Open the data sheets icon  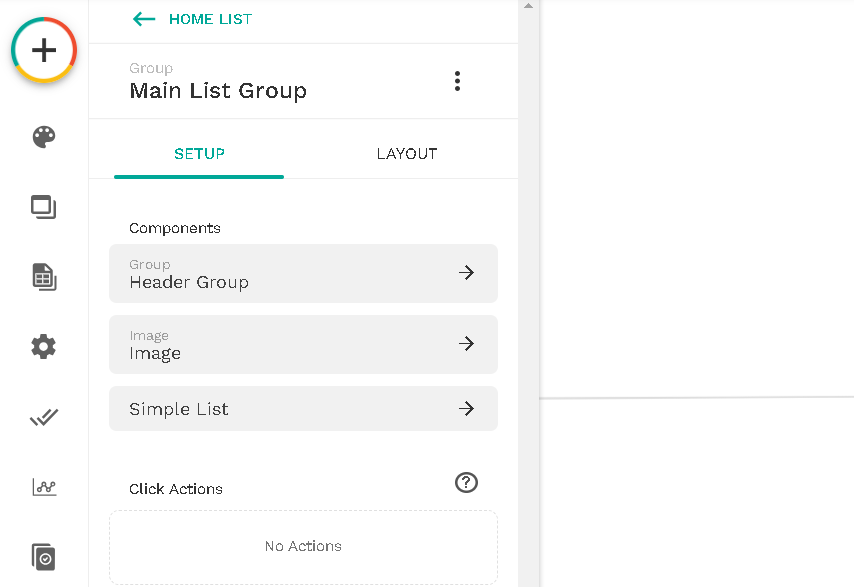point(44,277)
